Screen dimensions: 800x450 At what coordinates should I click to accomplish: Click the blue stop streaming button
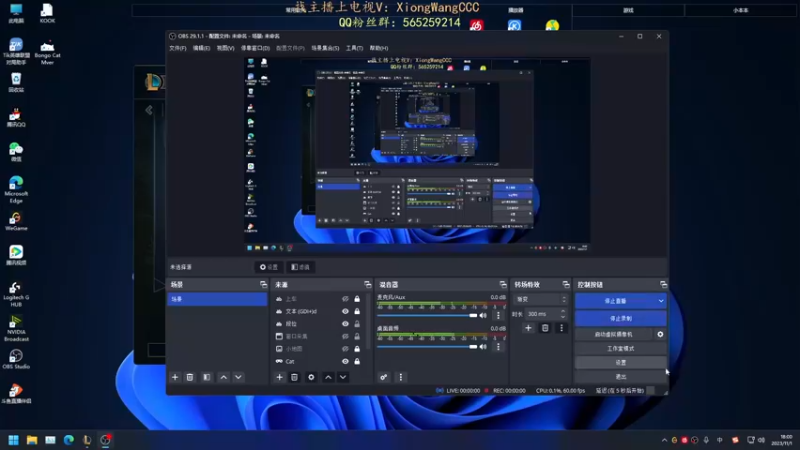point(615,301)
